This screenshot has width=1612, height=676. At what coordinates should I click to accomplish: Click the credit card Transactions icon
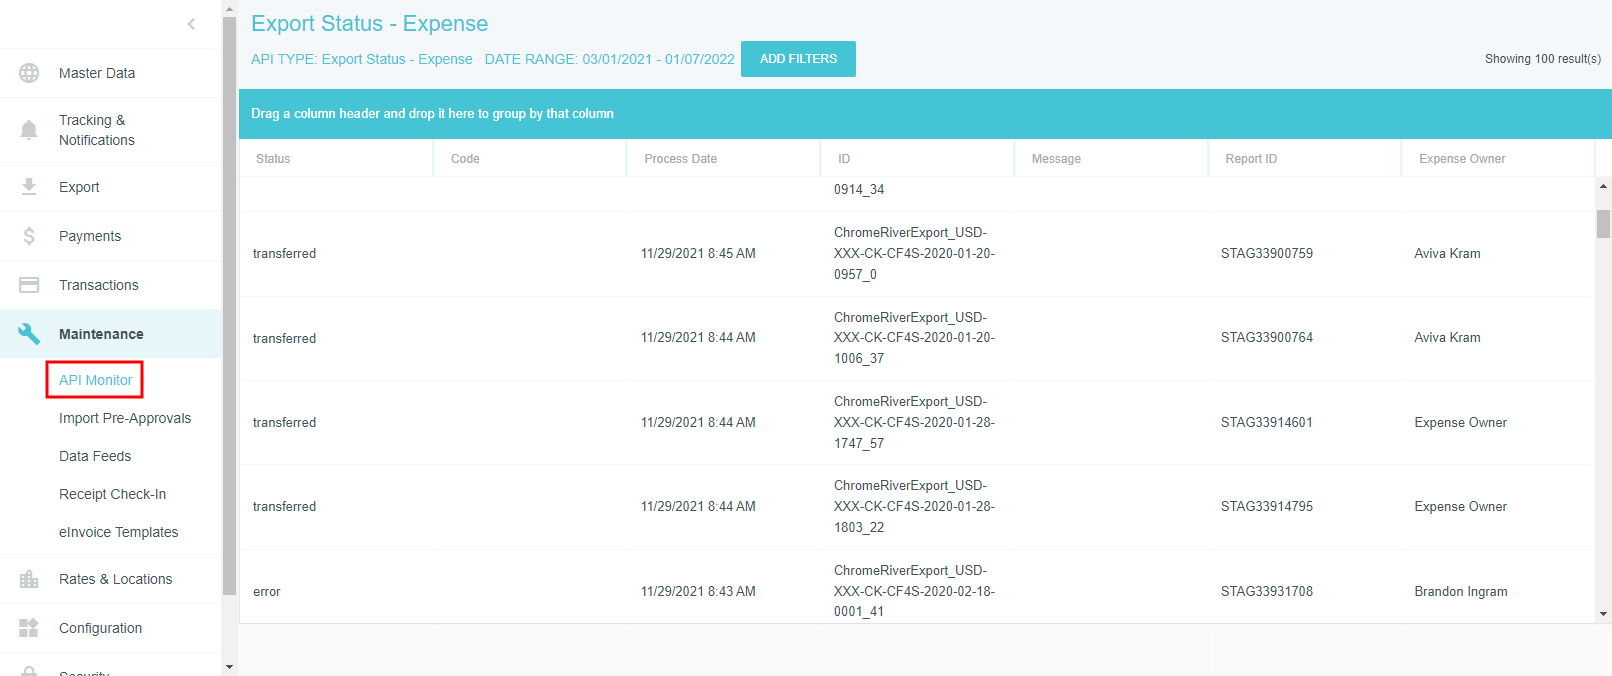coord(29,285)
